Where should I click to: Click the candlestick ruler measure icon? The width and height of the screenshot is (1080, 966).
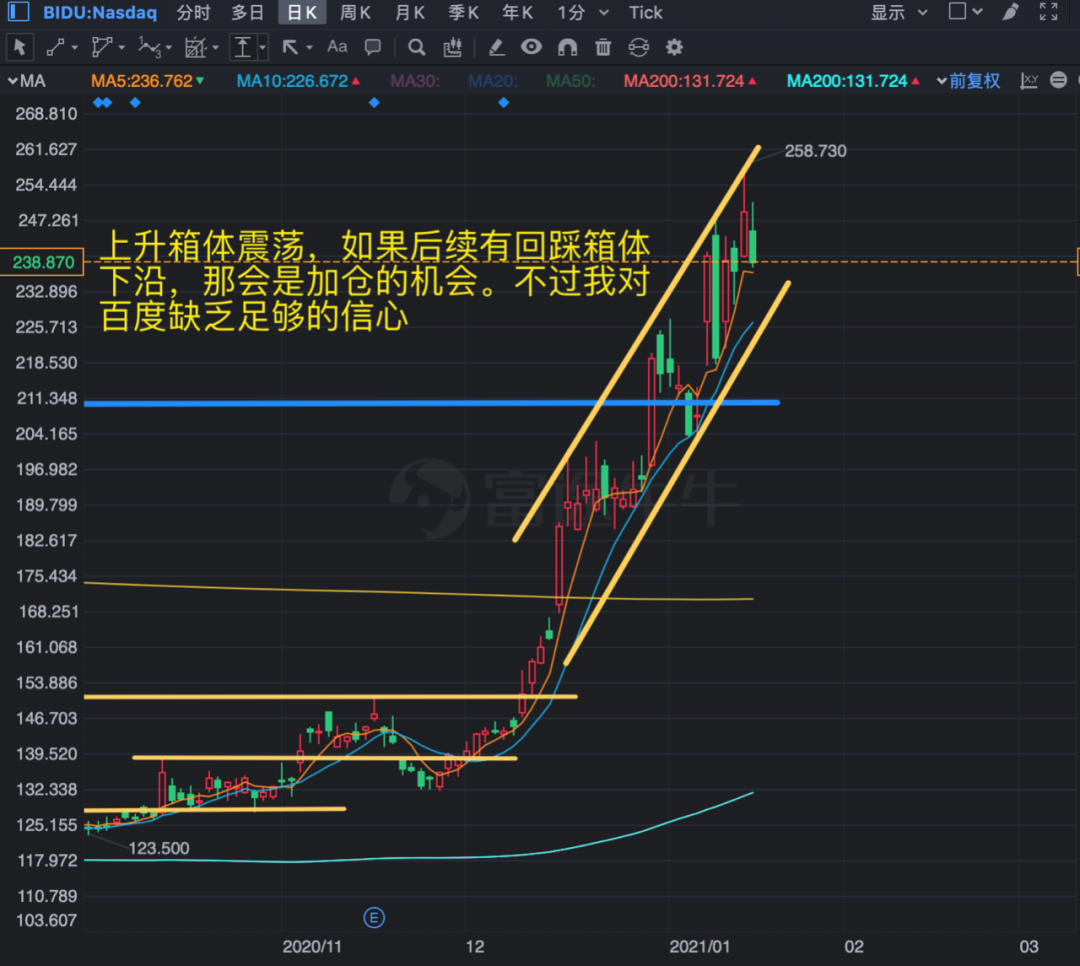453,47
